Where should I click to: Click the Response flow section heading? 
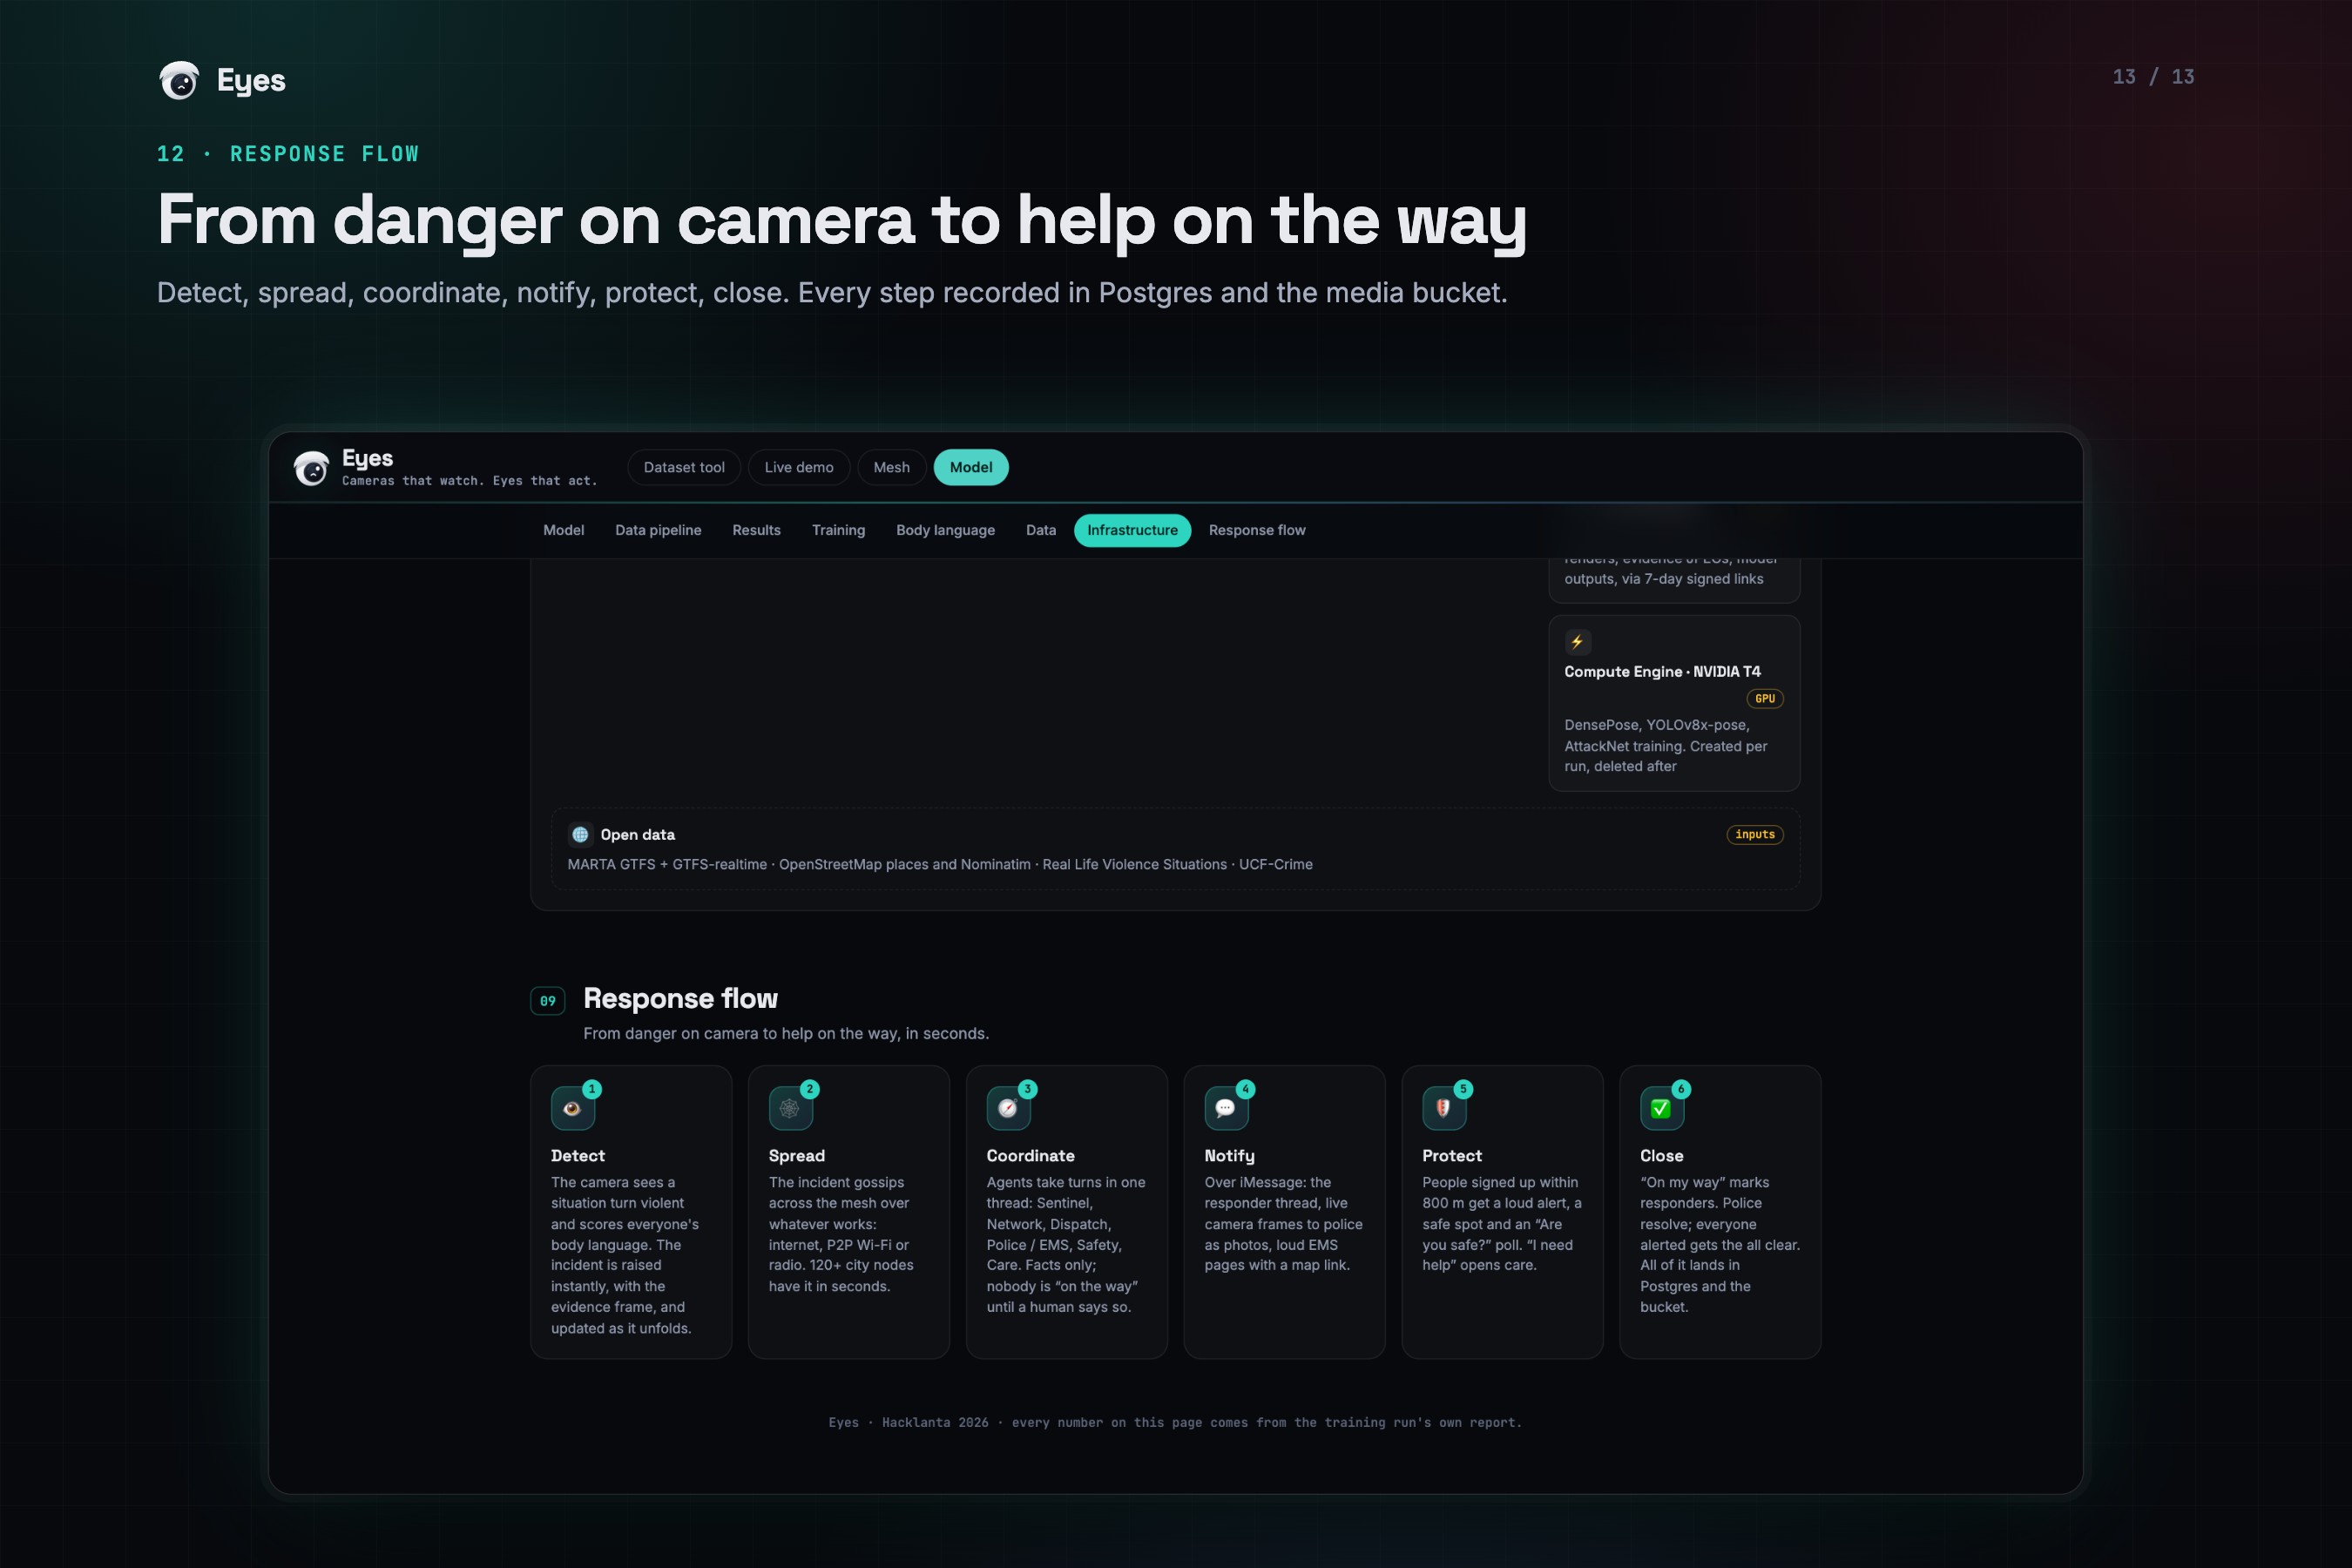tap(680, 998)
